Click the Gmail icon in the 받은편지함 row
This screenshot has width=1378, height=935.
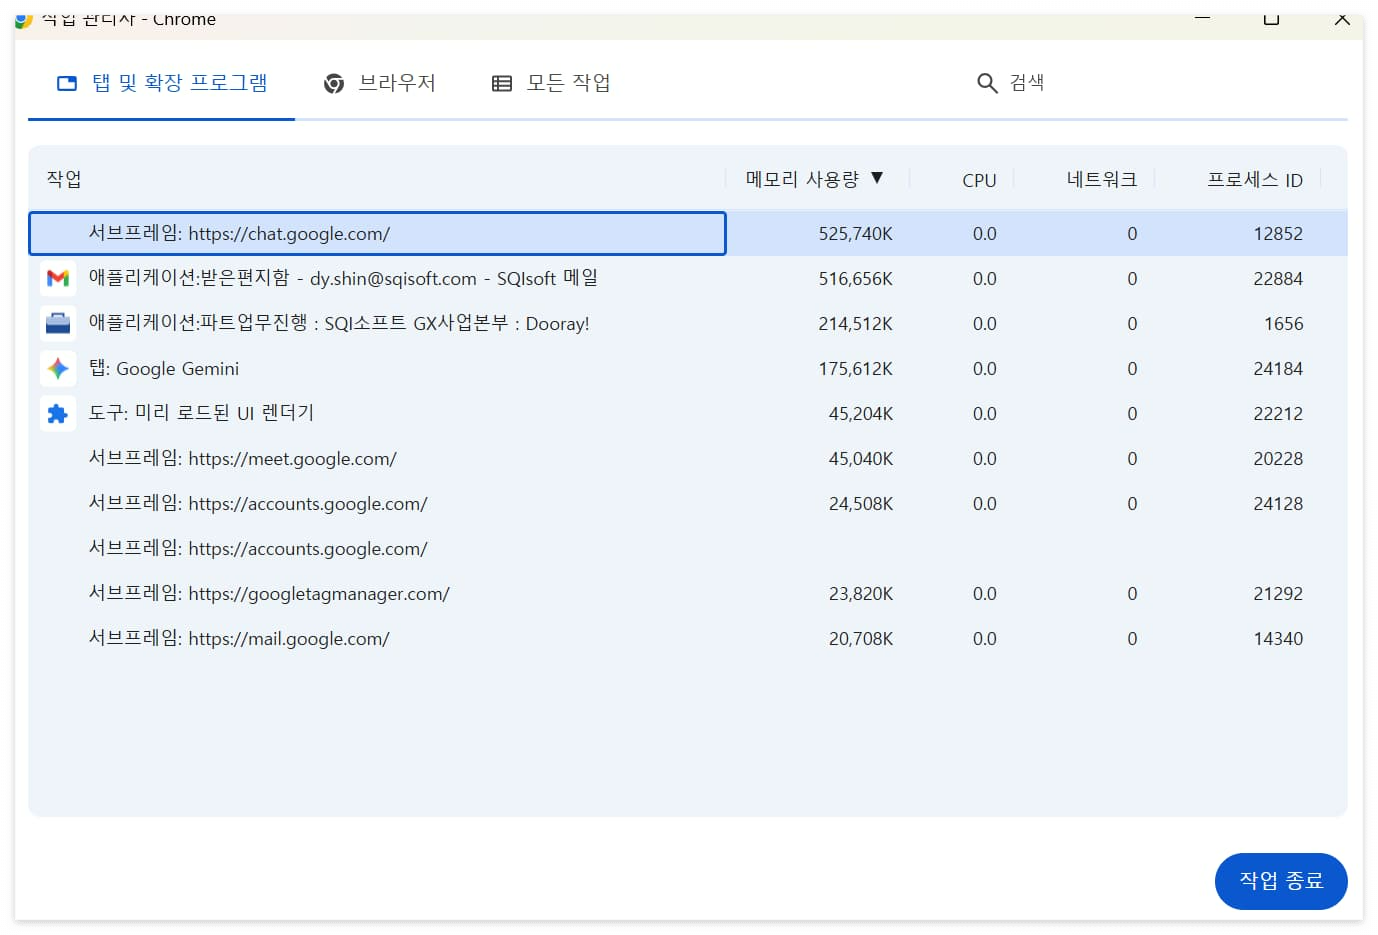[58, 278]
